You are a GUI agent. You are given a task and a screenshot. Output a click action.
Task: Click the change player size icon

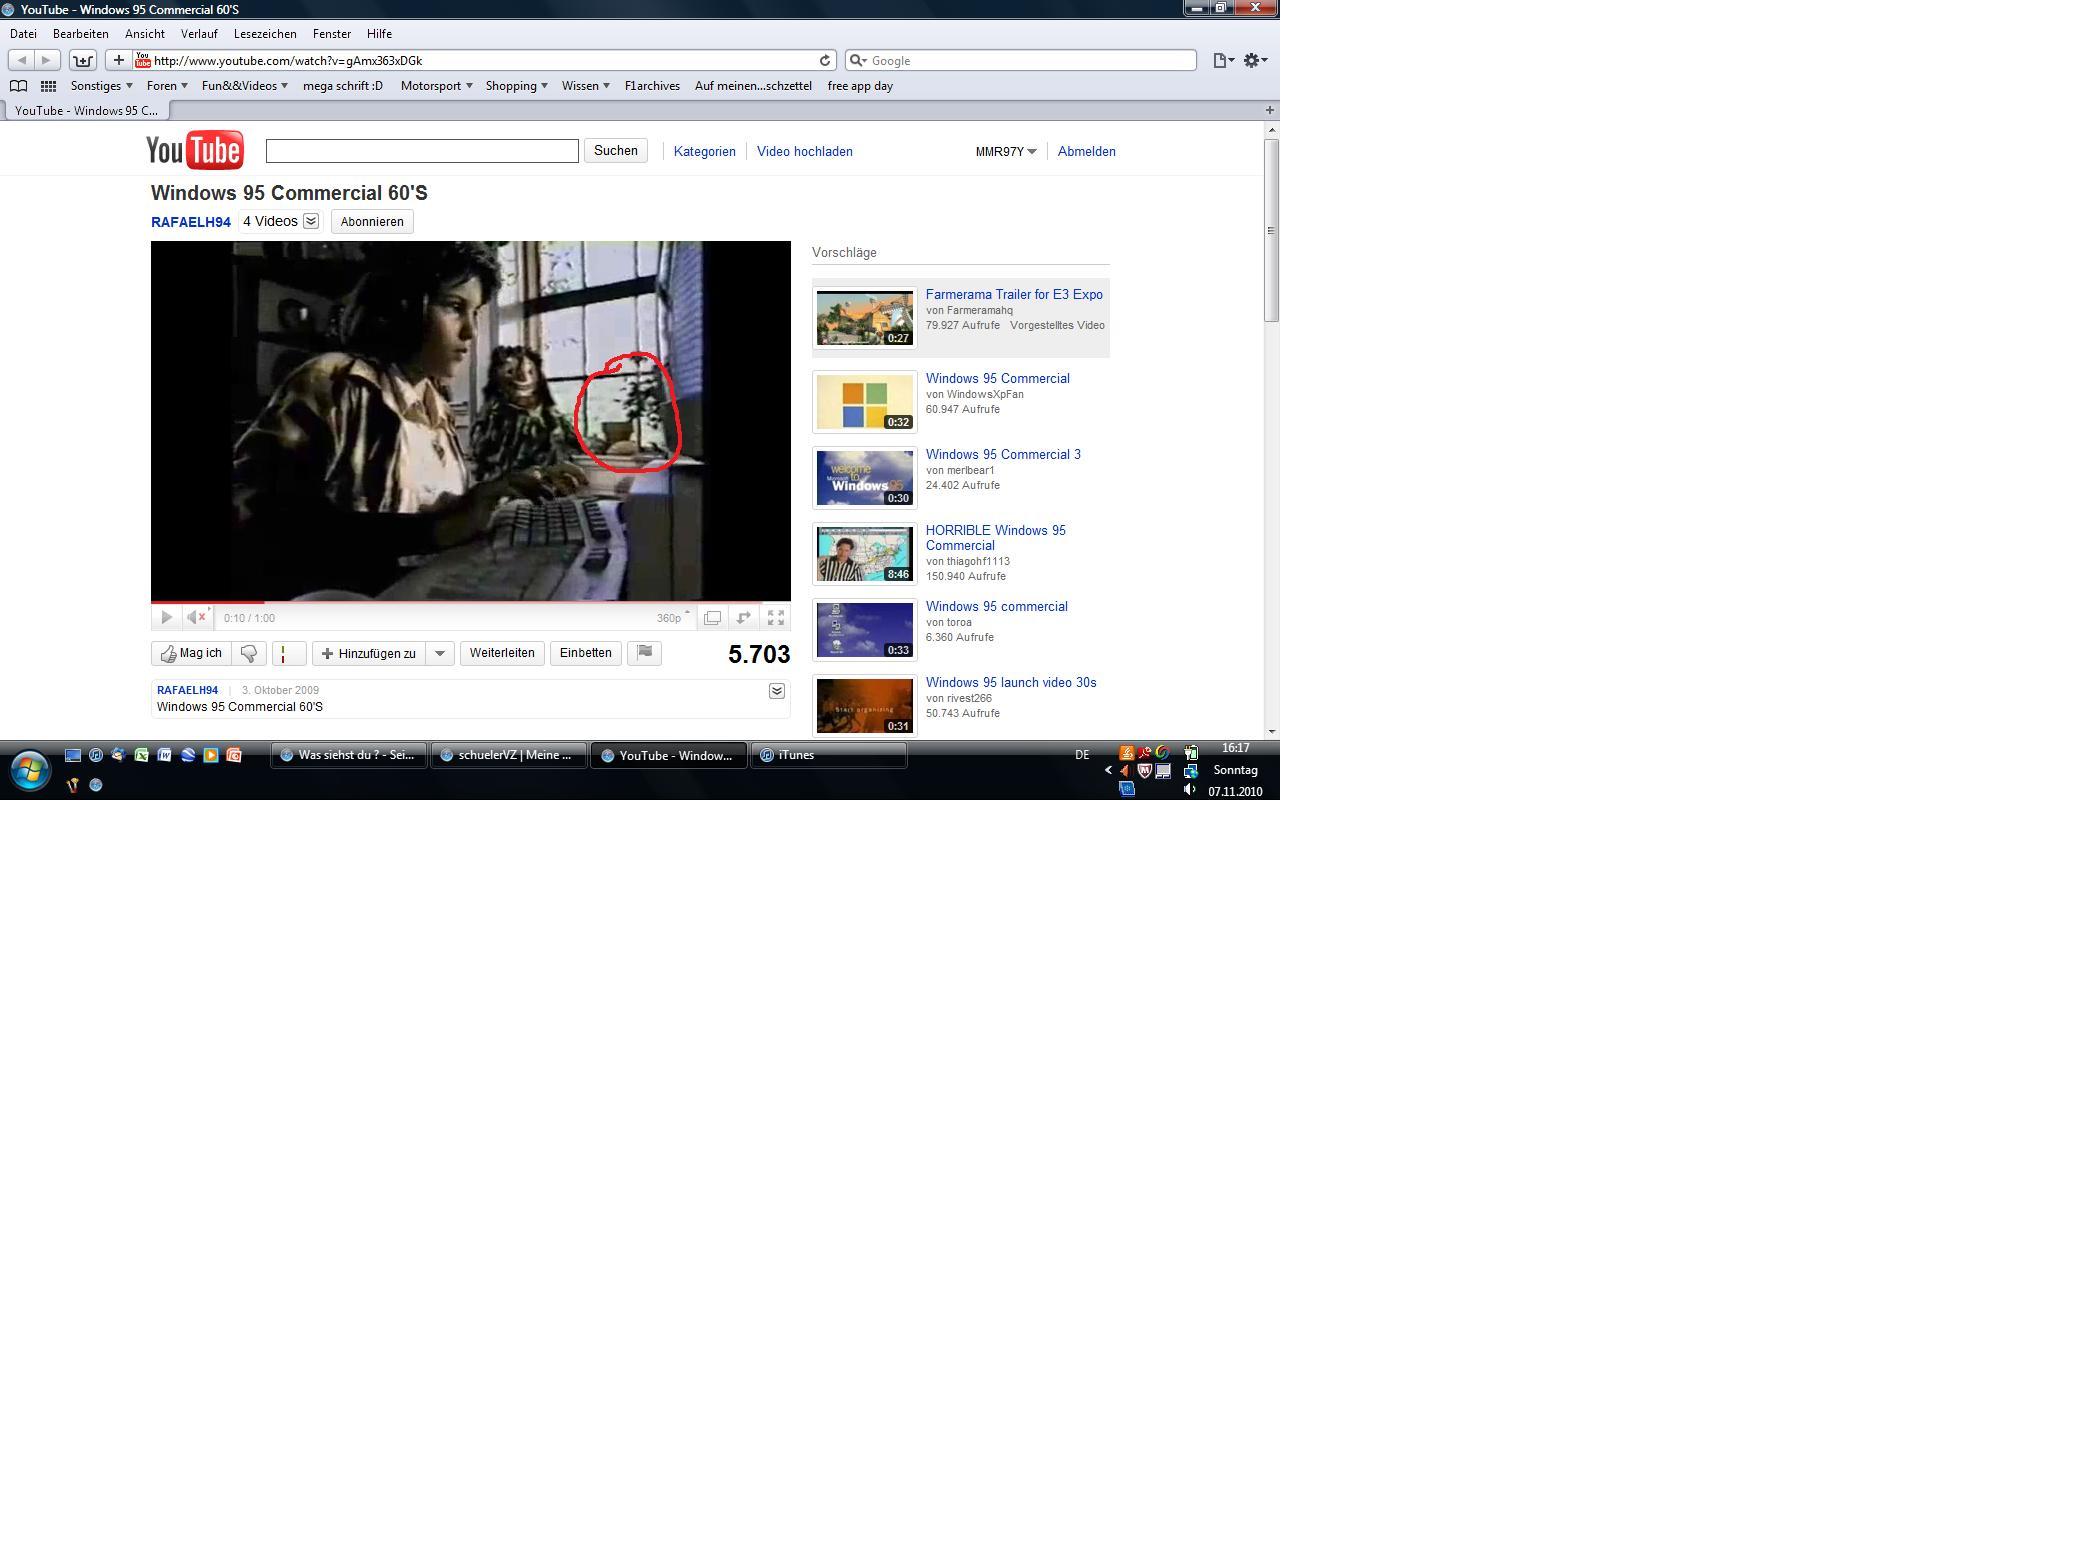coord(743,618)
